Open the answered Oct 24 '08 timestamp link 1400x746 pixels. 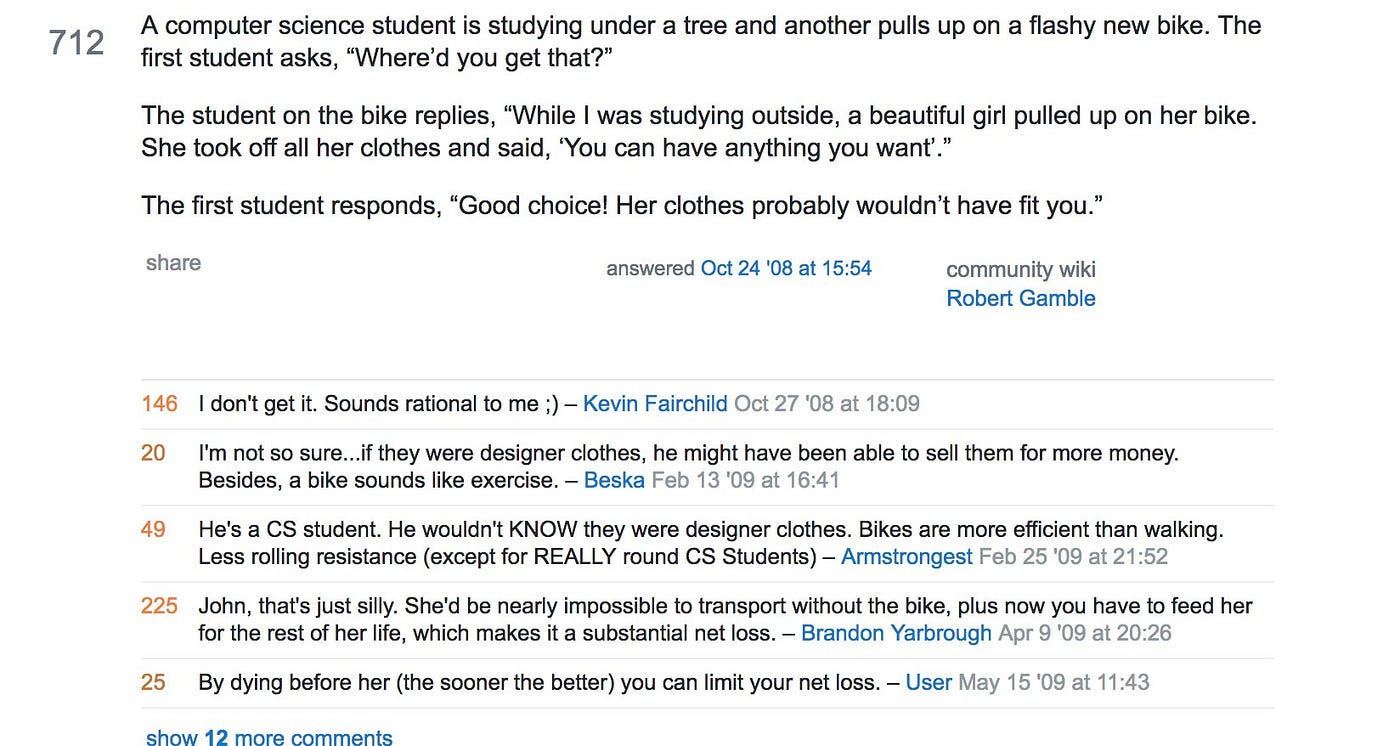(x=786, y=268)
